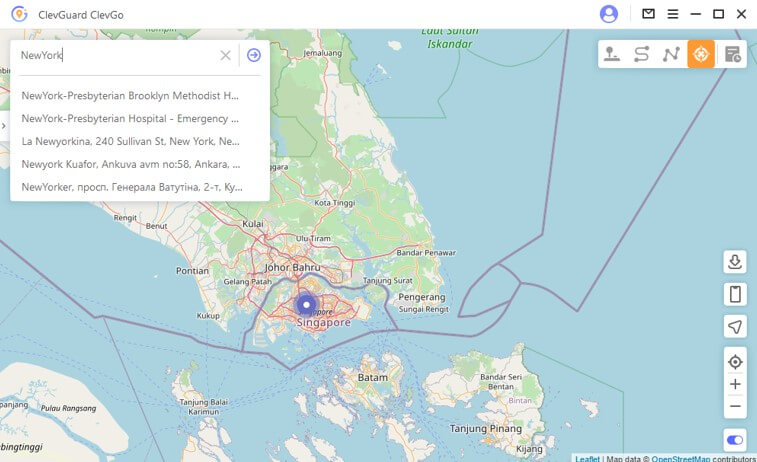Open the mail feedback icon
The width and height of the screenshot is (757, 462).
pos(648,14)
